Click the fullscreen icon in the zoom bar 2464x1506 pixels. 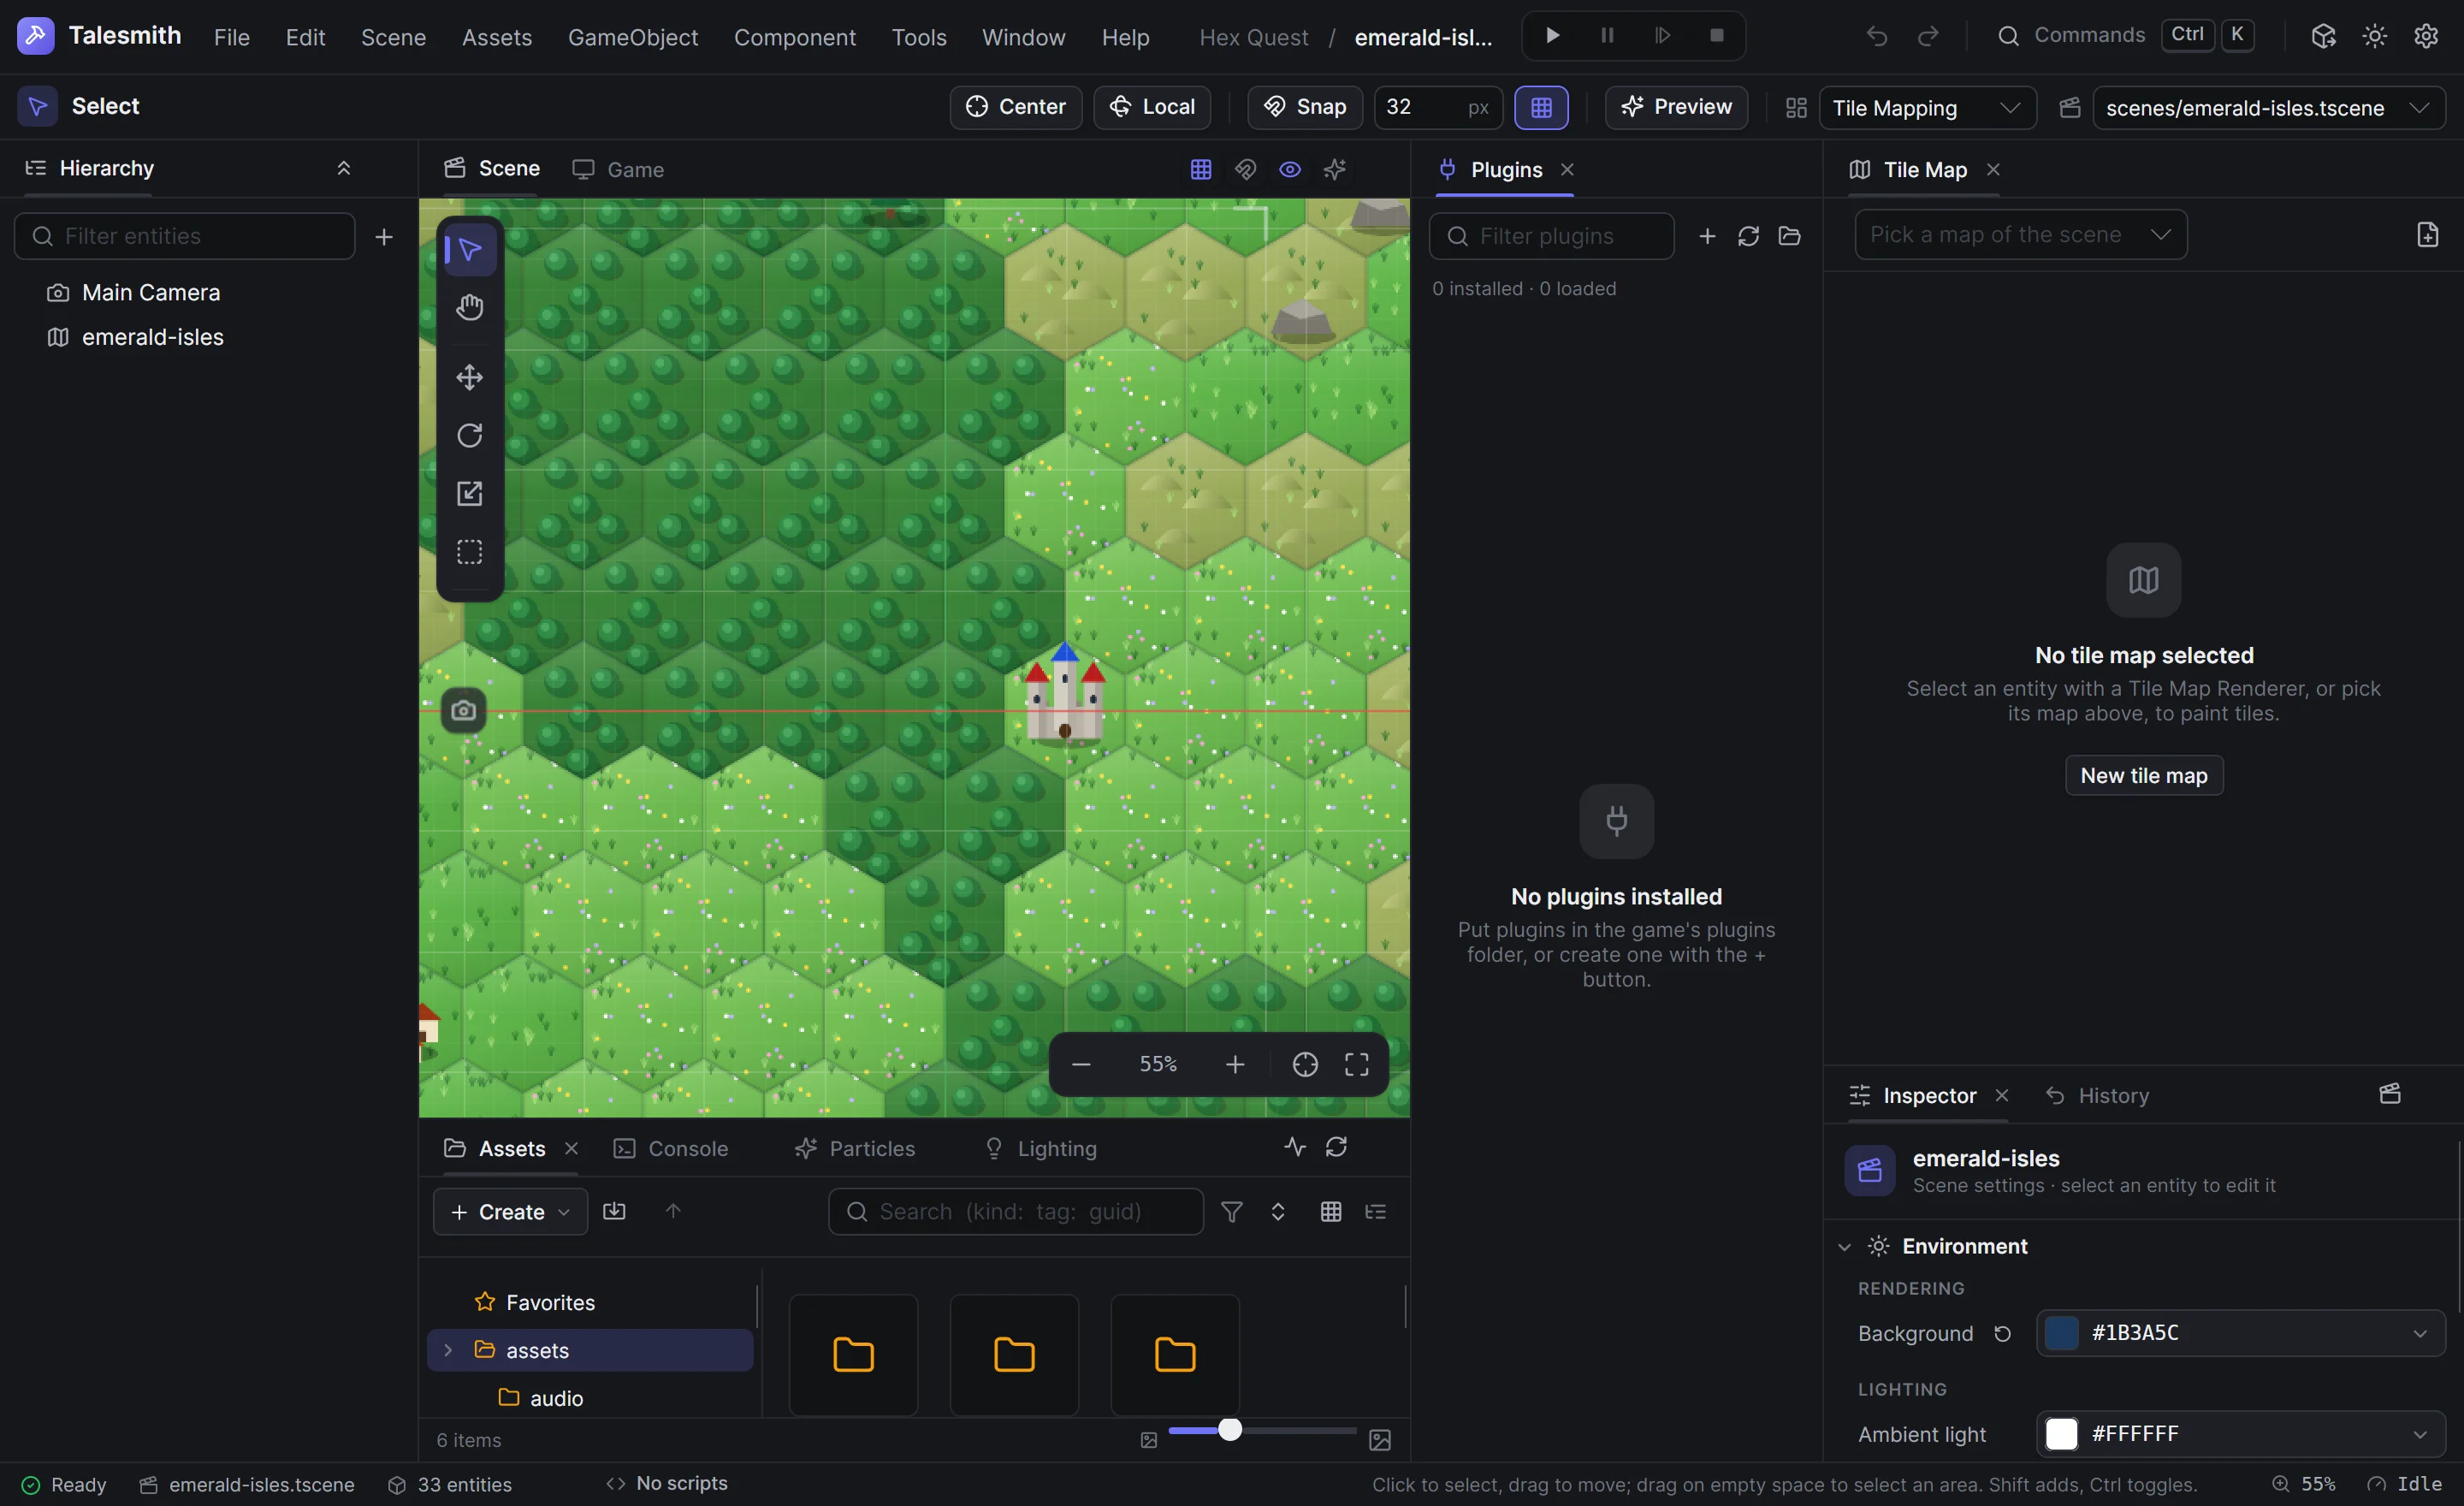coord(1356,1064)
